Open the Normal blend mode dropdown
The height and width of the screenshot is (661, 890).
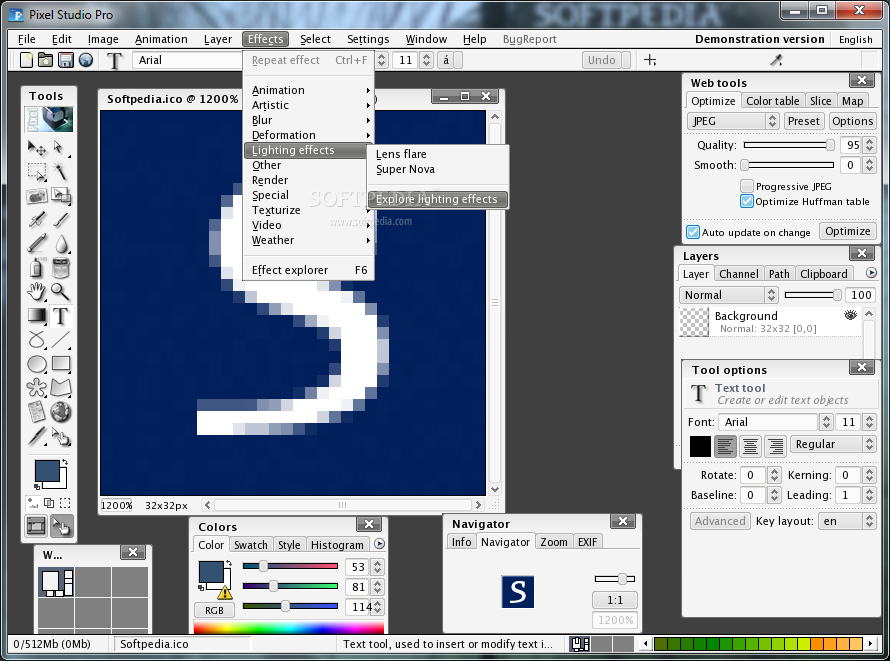click(x=728, y=295)
